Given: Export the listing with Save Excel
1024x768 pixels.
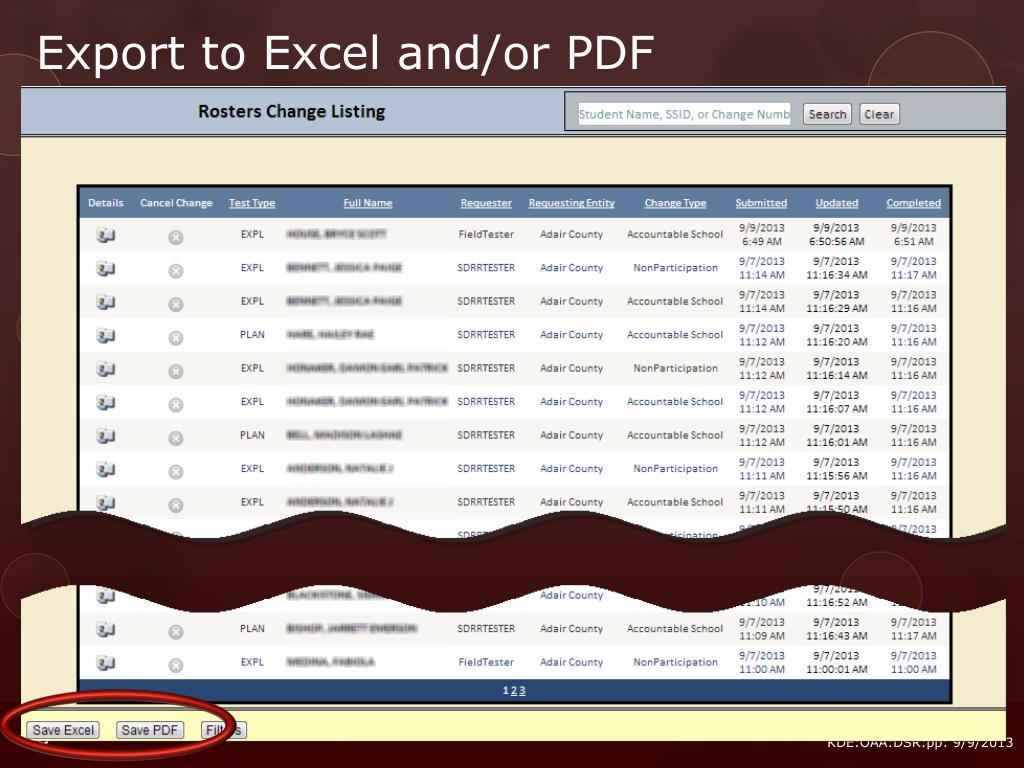Looking at the screenshot, I should coord(63,730).
